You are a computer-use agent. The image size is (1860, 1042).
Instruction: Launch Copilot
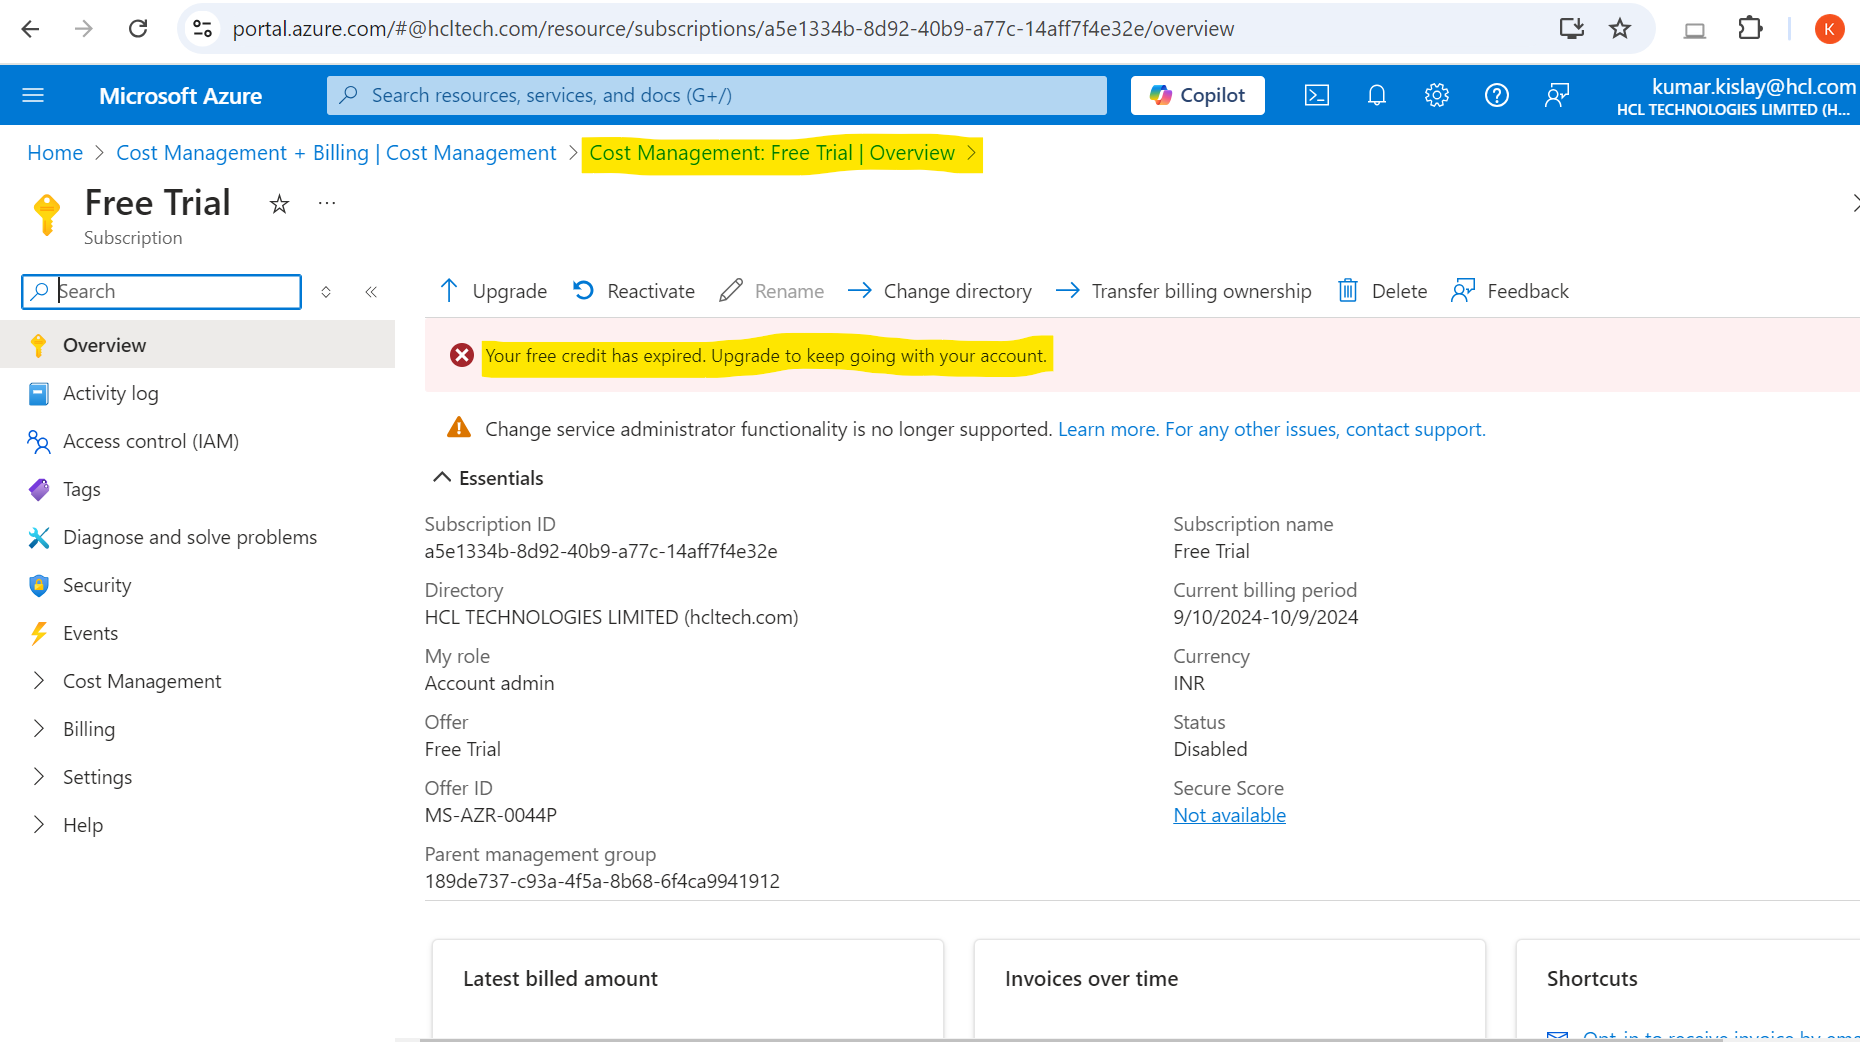tap(1197, 95)
